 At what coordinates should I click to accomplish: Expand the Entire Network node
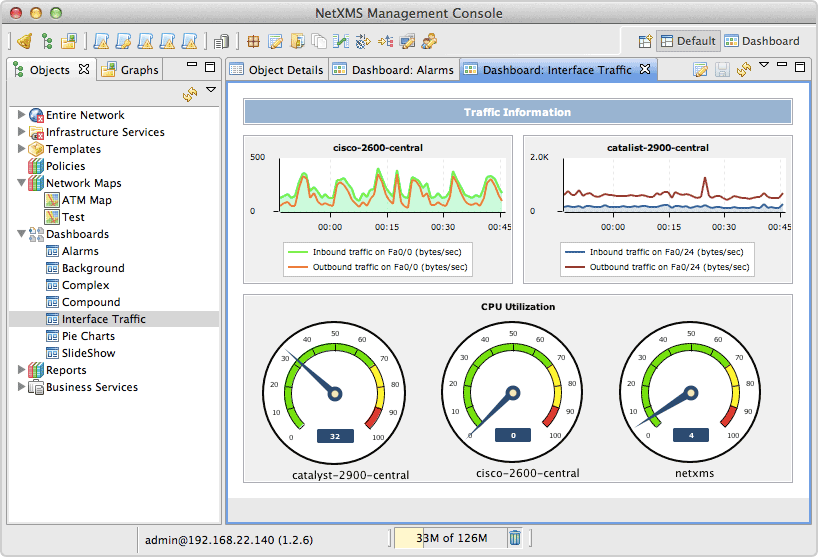point(21,114)
